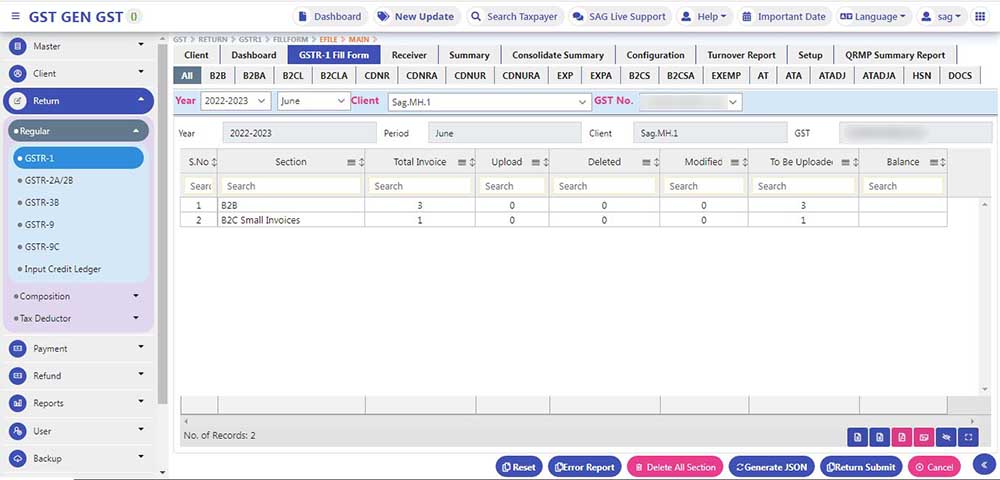Screen dimensions: 1000x480
Task: Click the Section column search field
Action: point(290,186)
